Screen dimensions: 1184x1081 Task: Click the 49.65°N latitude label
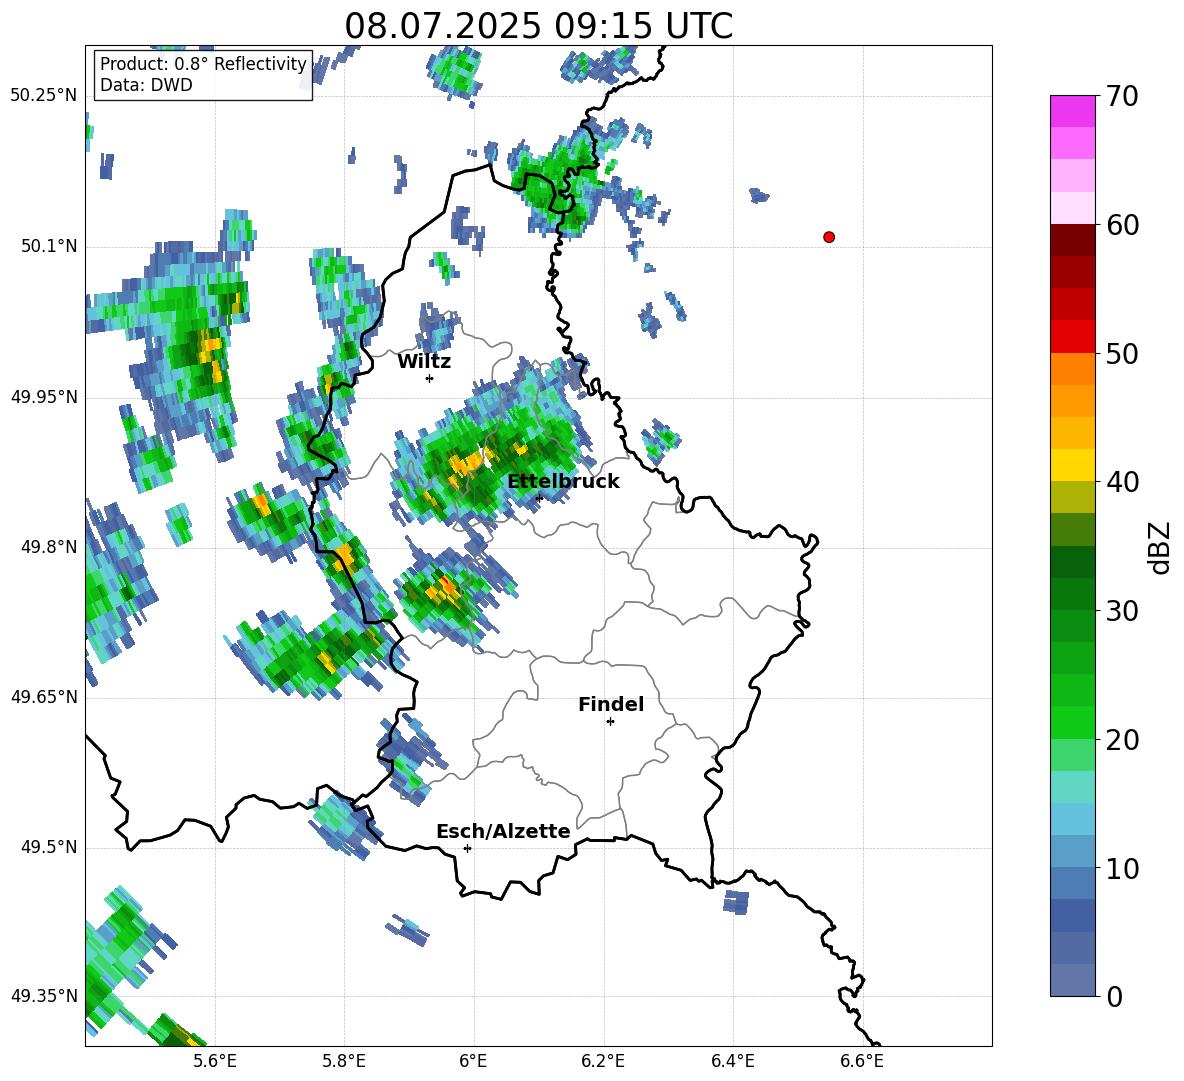44,696
